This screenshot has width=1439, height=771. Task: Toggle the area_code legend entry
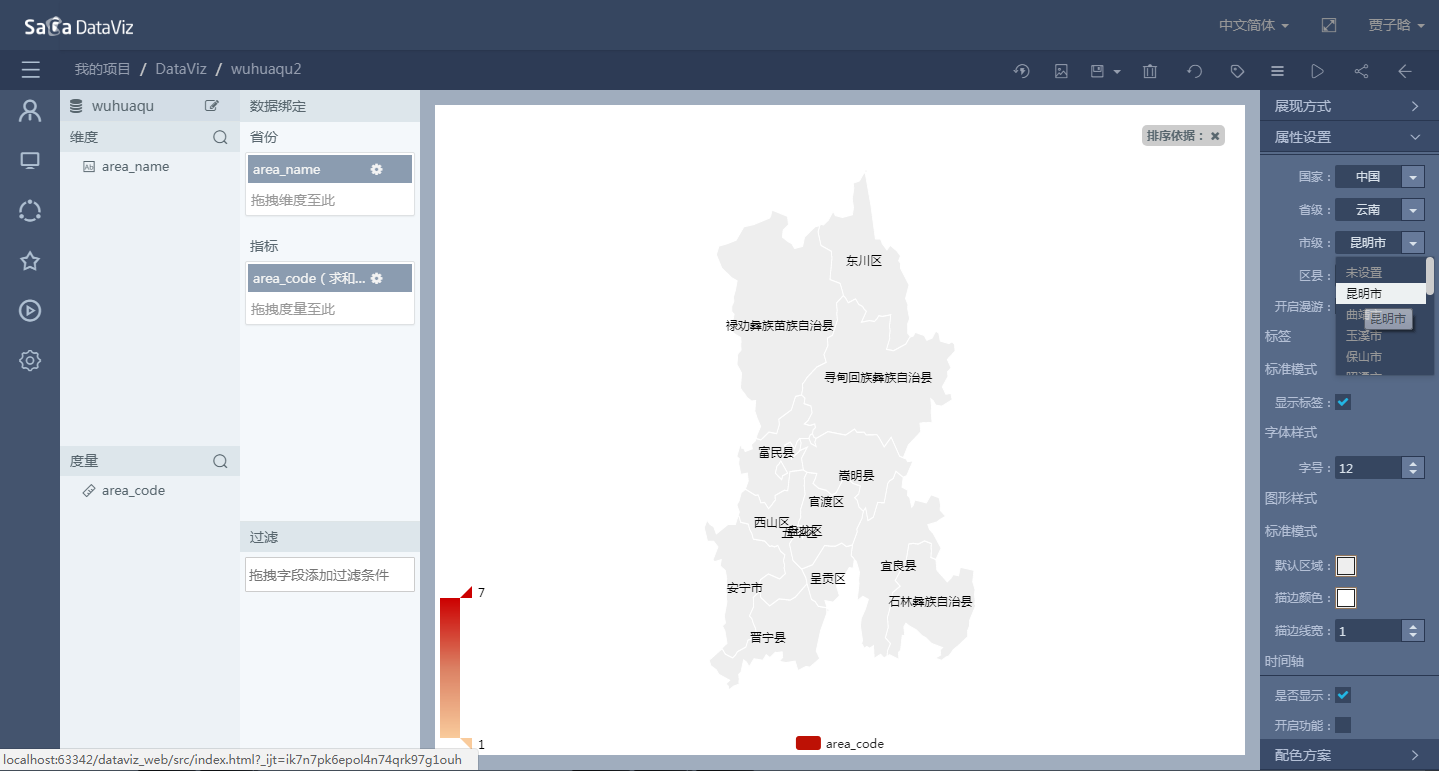point(840,743)
